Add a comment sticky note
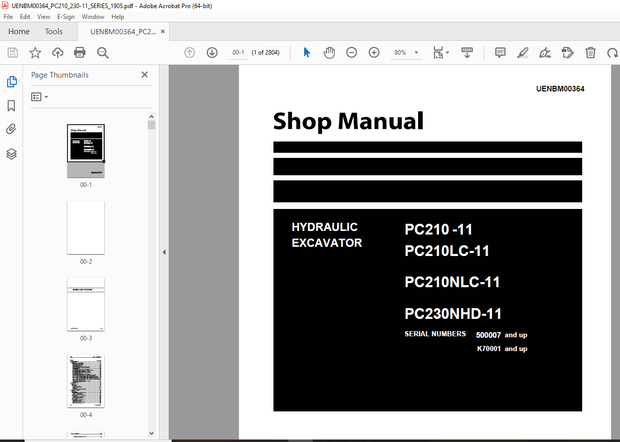Image resolution: width=620 pixels, height=442 pixels. [x=500, y=53]
